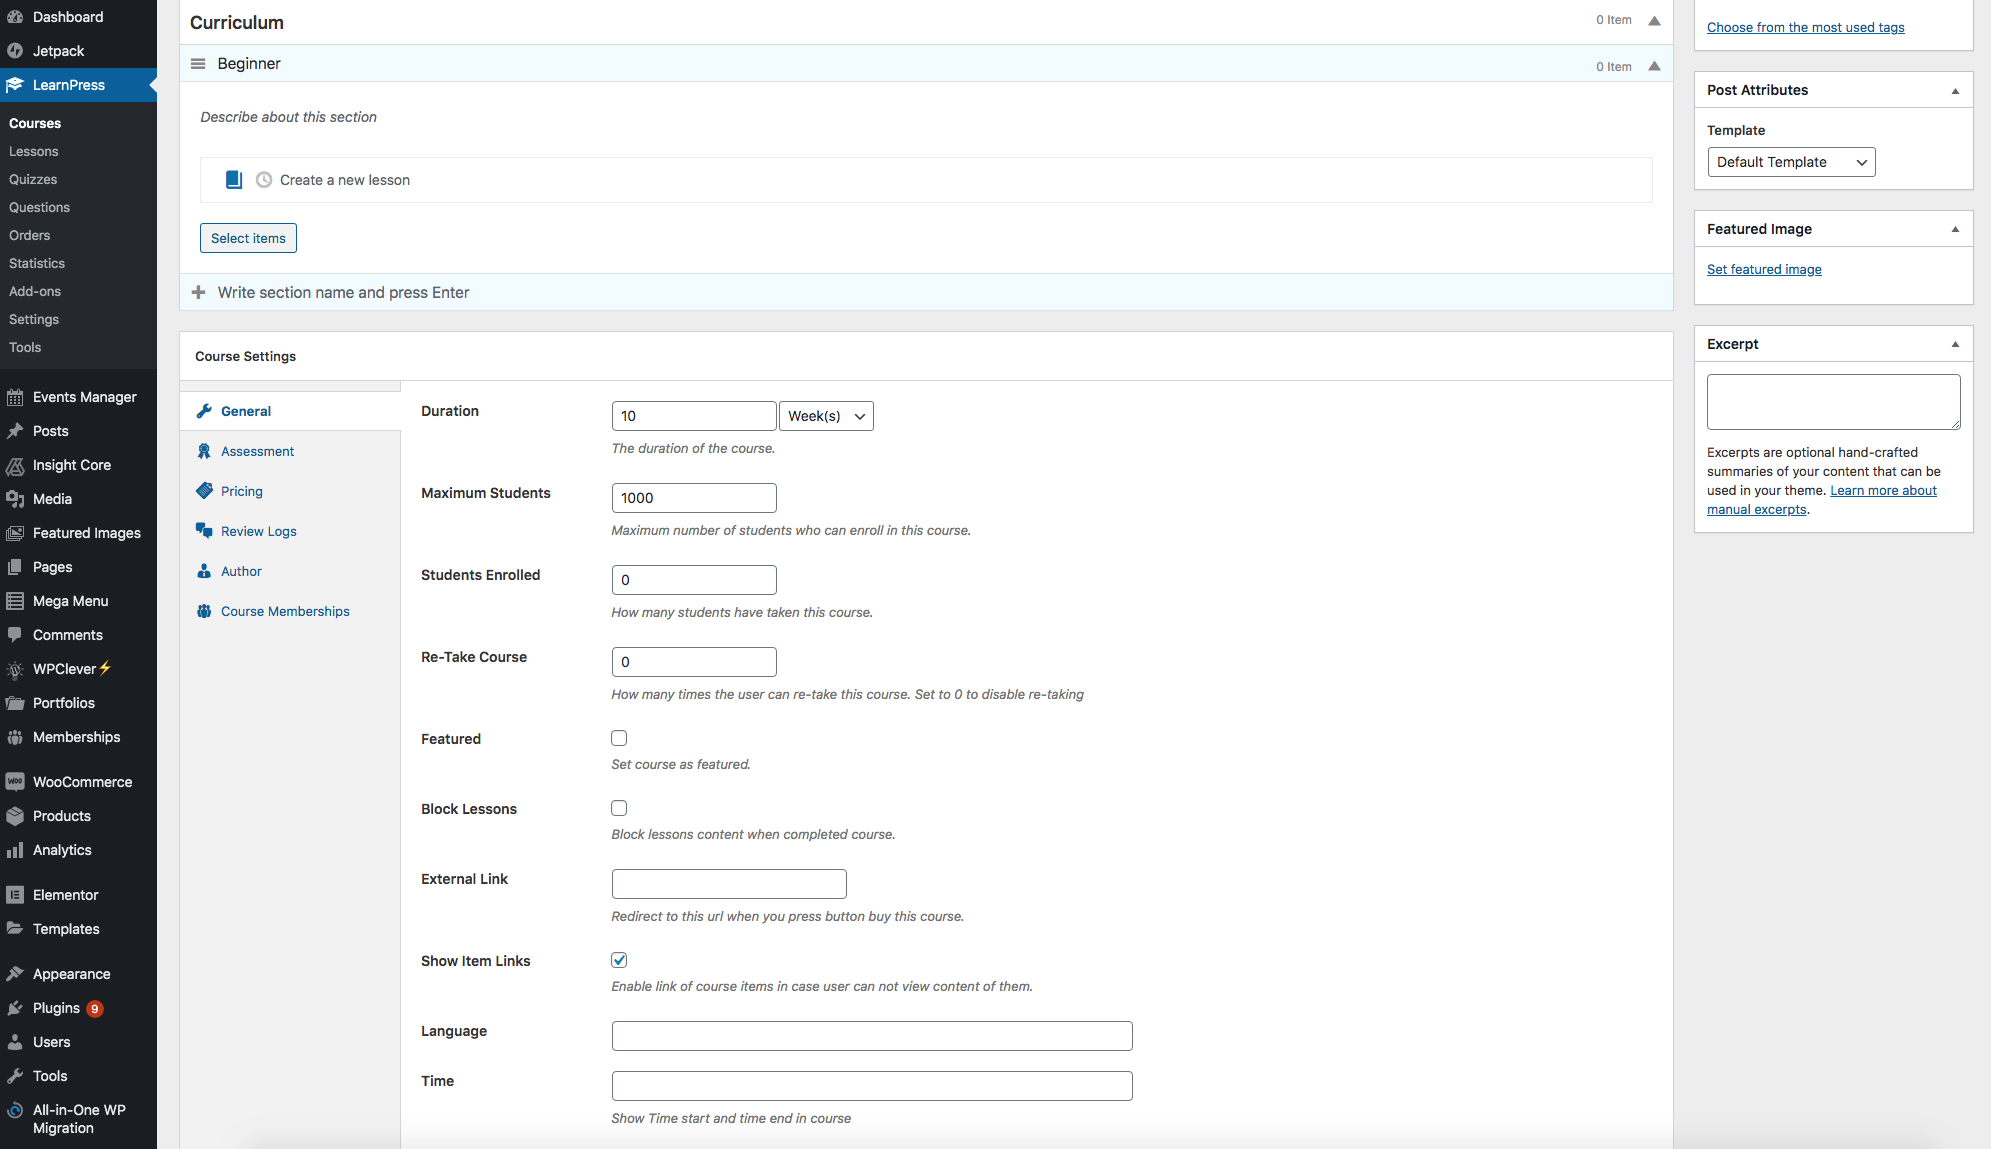Image resolution: width=1991 pixels, height=1149 pixels.
Task: Collapse the Beginner section arrow
Action: click(x=1655, y=67)
